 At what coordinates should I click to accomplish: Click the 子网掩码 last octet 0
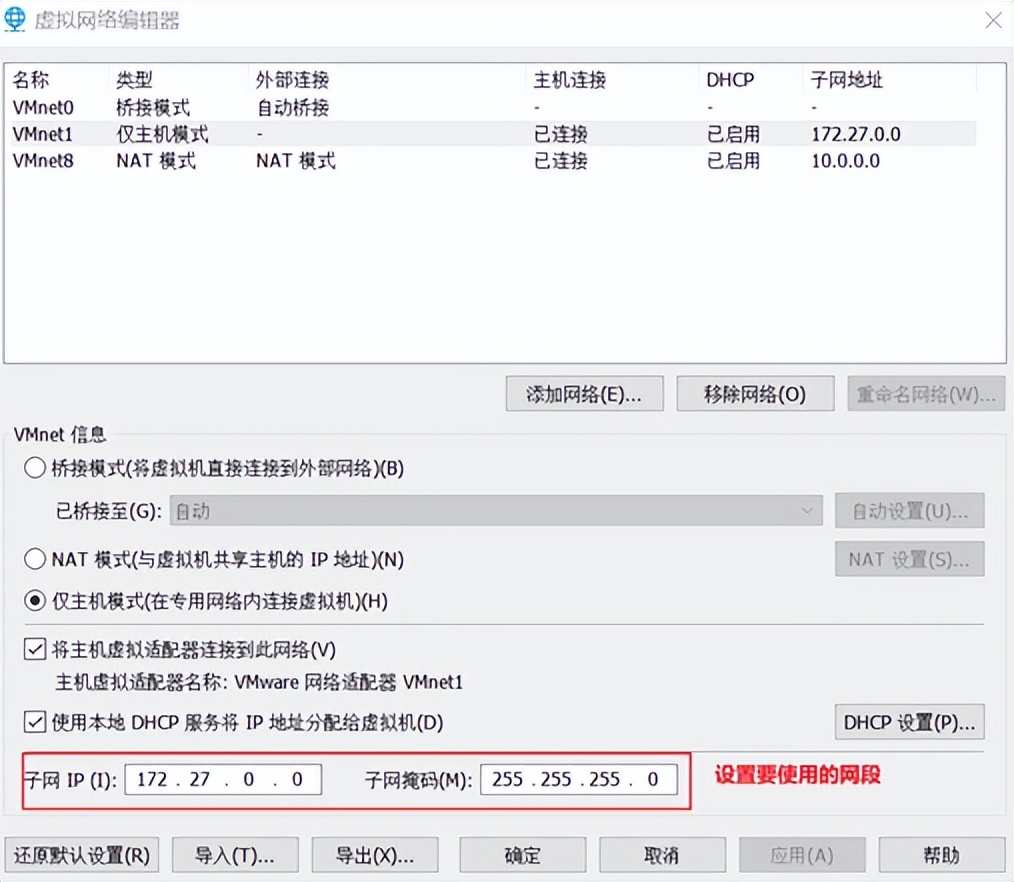coord(653,779)
